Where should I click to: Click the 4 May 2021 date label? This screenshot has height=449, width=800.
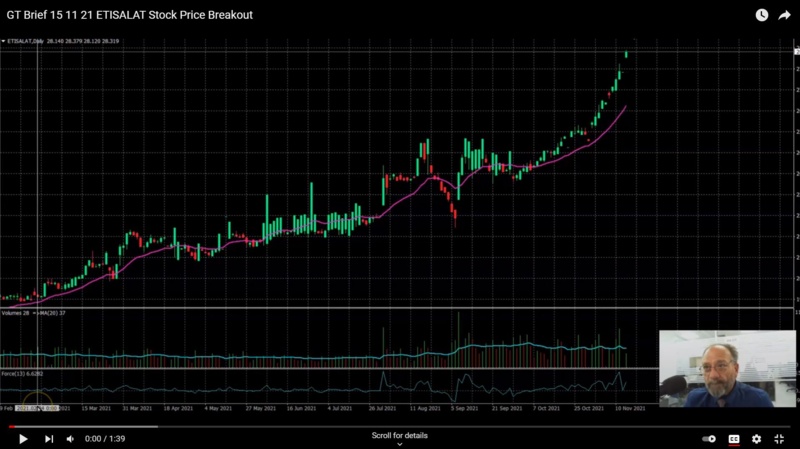pyautogui.click(x=218, y=408)
